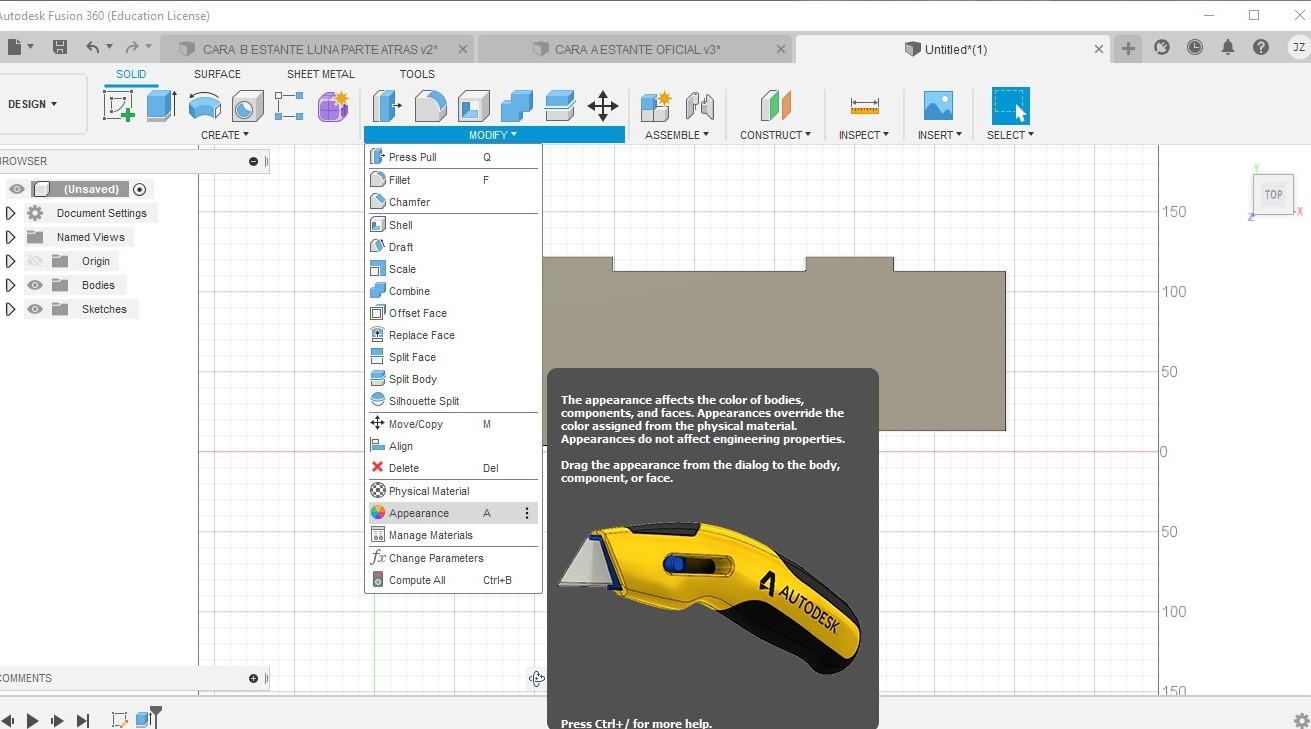The height and width of the screenshot is (729, 1311).
Task: Switch to CARA B ESTANTE LUNA tab
Action: coord(319,49)
